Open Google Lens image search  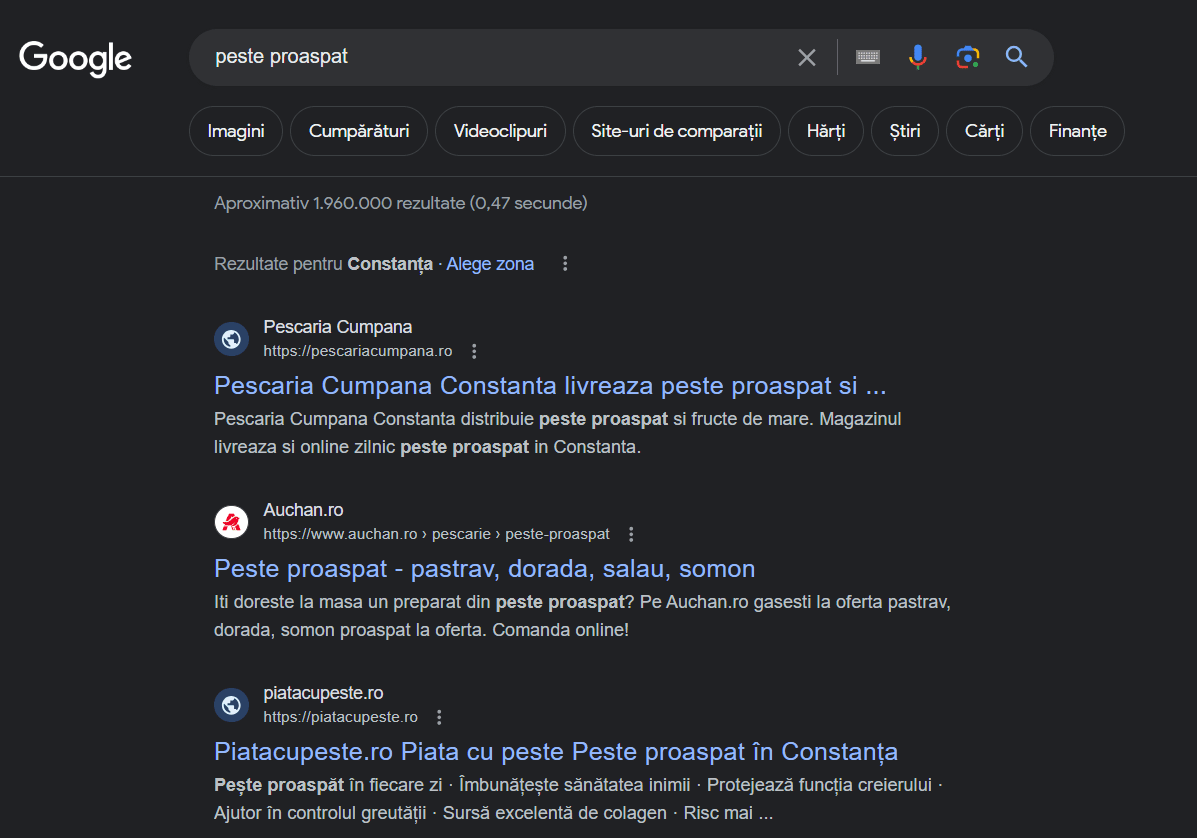[967, 57]
